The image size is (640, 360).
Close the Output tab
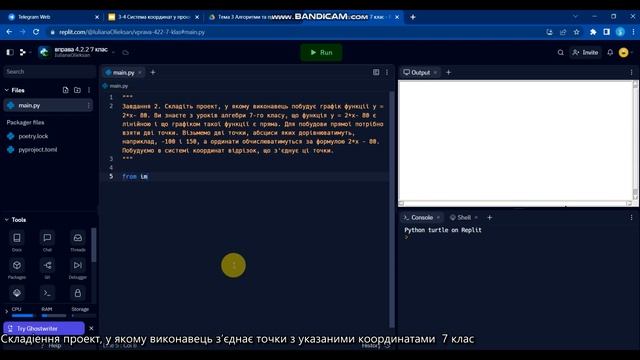(436, 72)
